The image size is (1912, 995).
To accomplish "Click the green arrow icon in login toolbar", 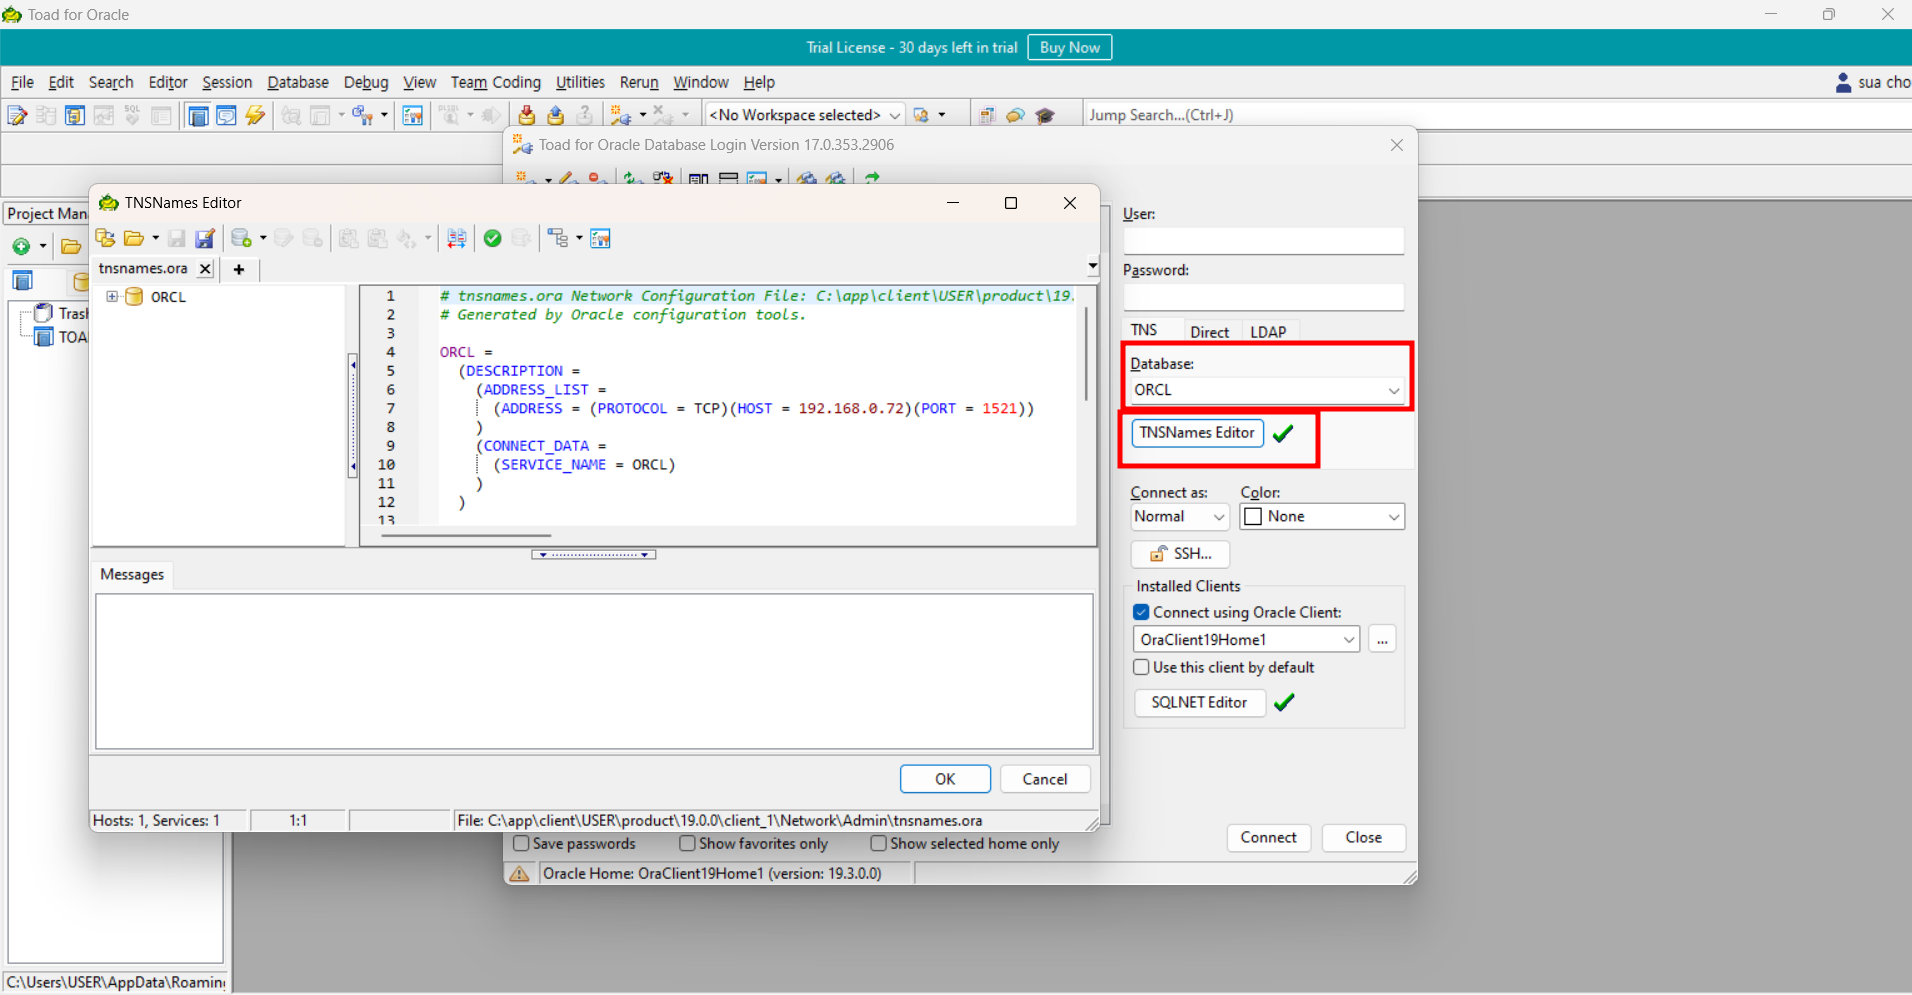I will coord(872,178).
